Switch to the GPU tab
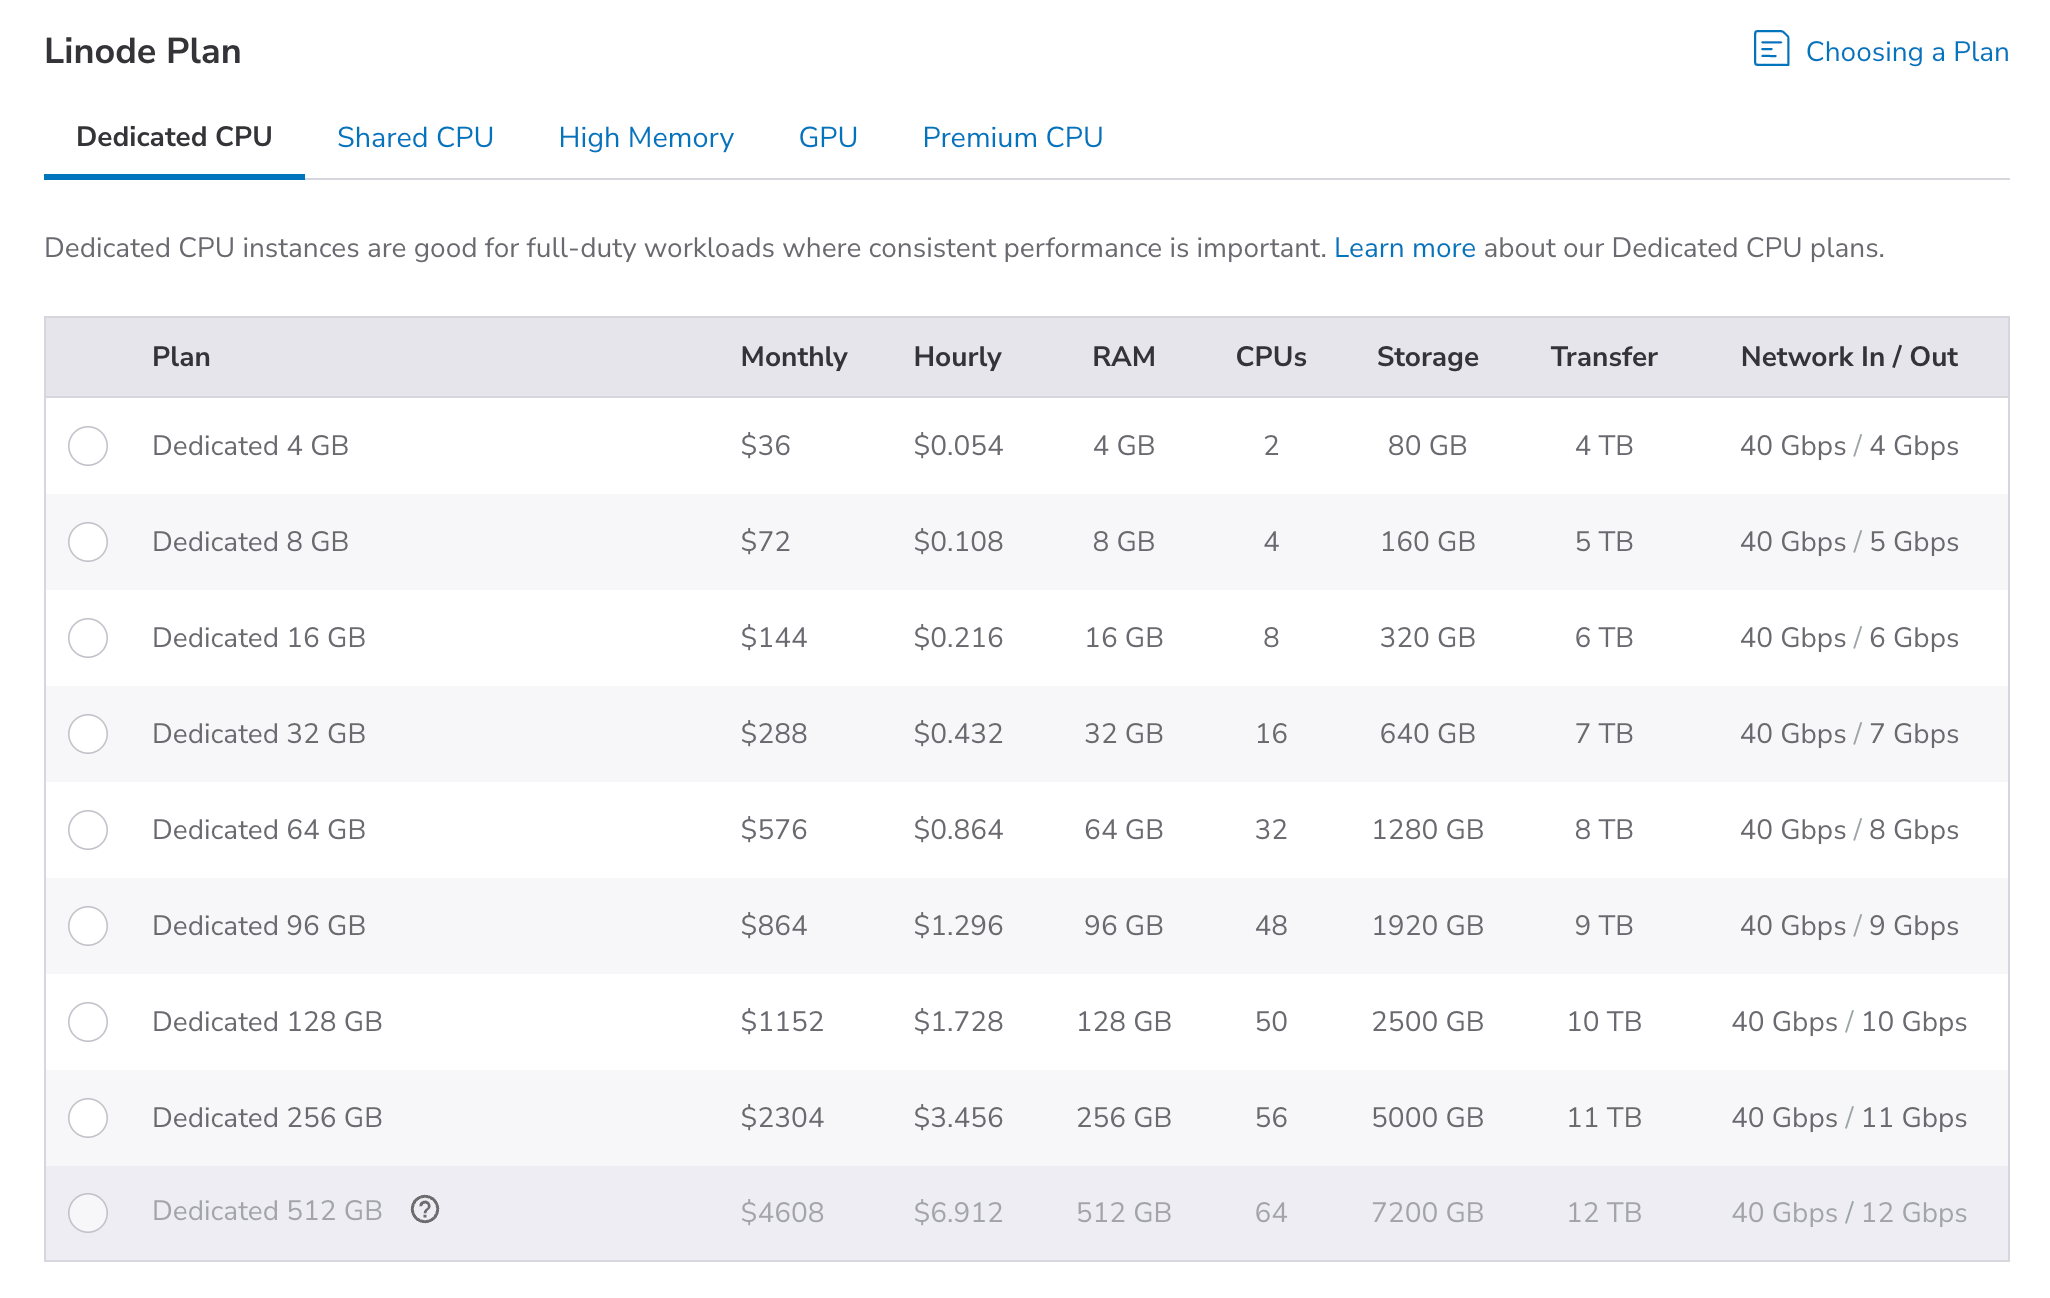 [828, 138]
